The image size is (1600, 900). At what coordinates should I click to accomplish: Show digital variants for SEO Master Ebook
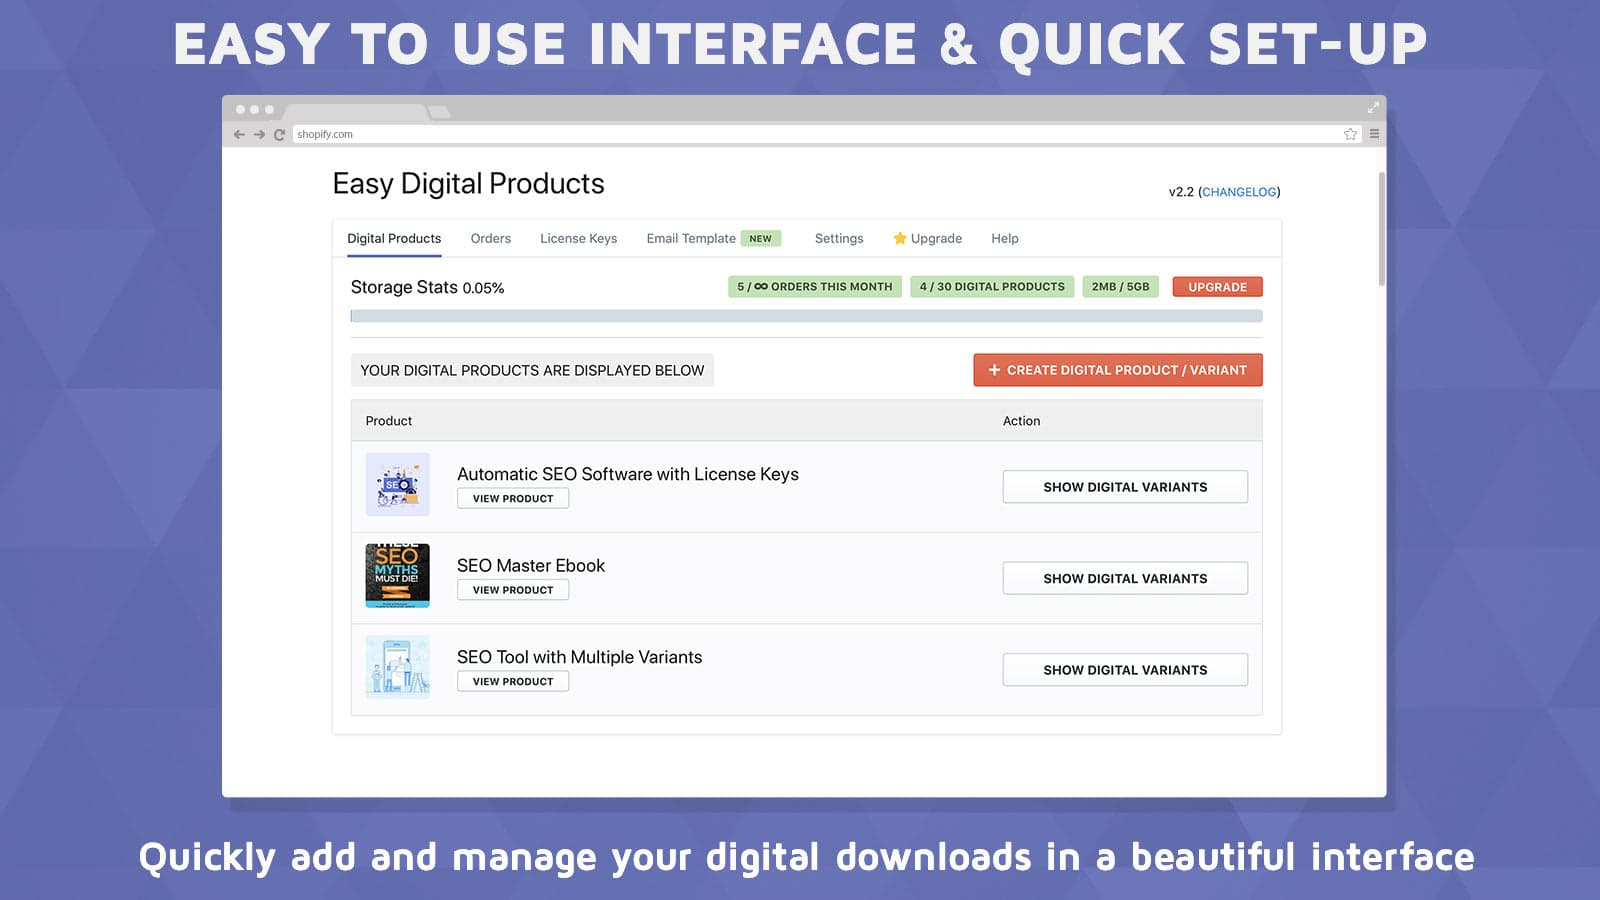tap(1124, 578)
